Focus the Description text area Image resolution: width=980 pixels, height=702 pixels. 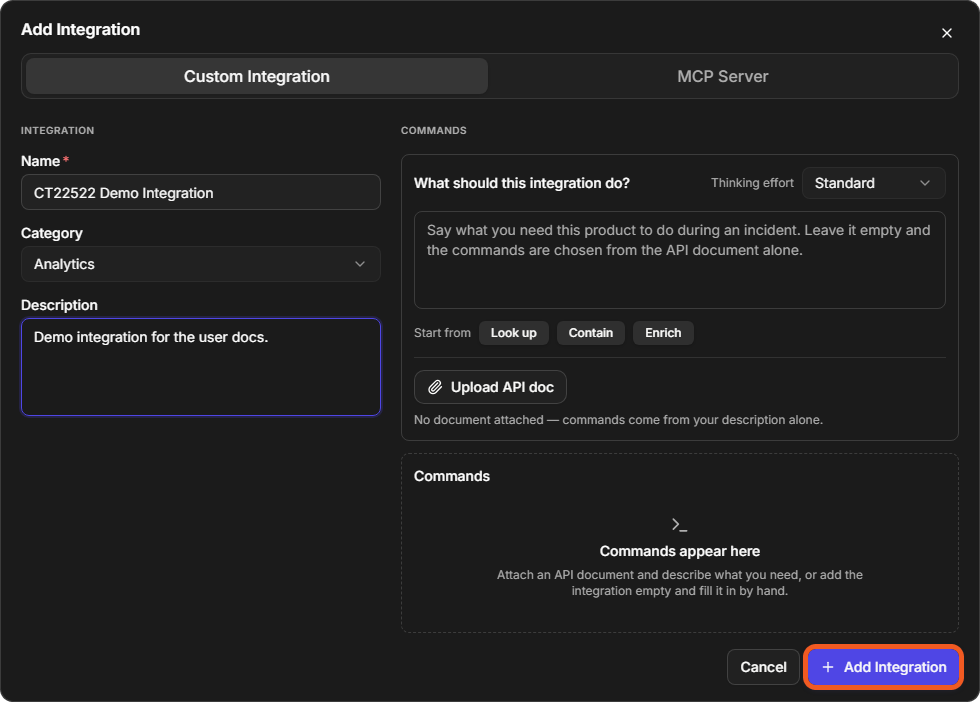[x=201, y=367]
